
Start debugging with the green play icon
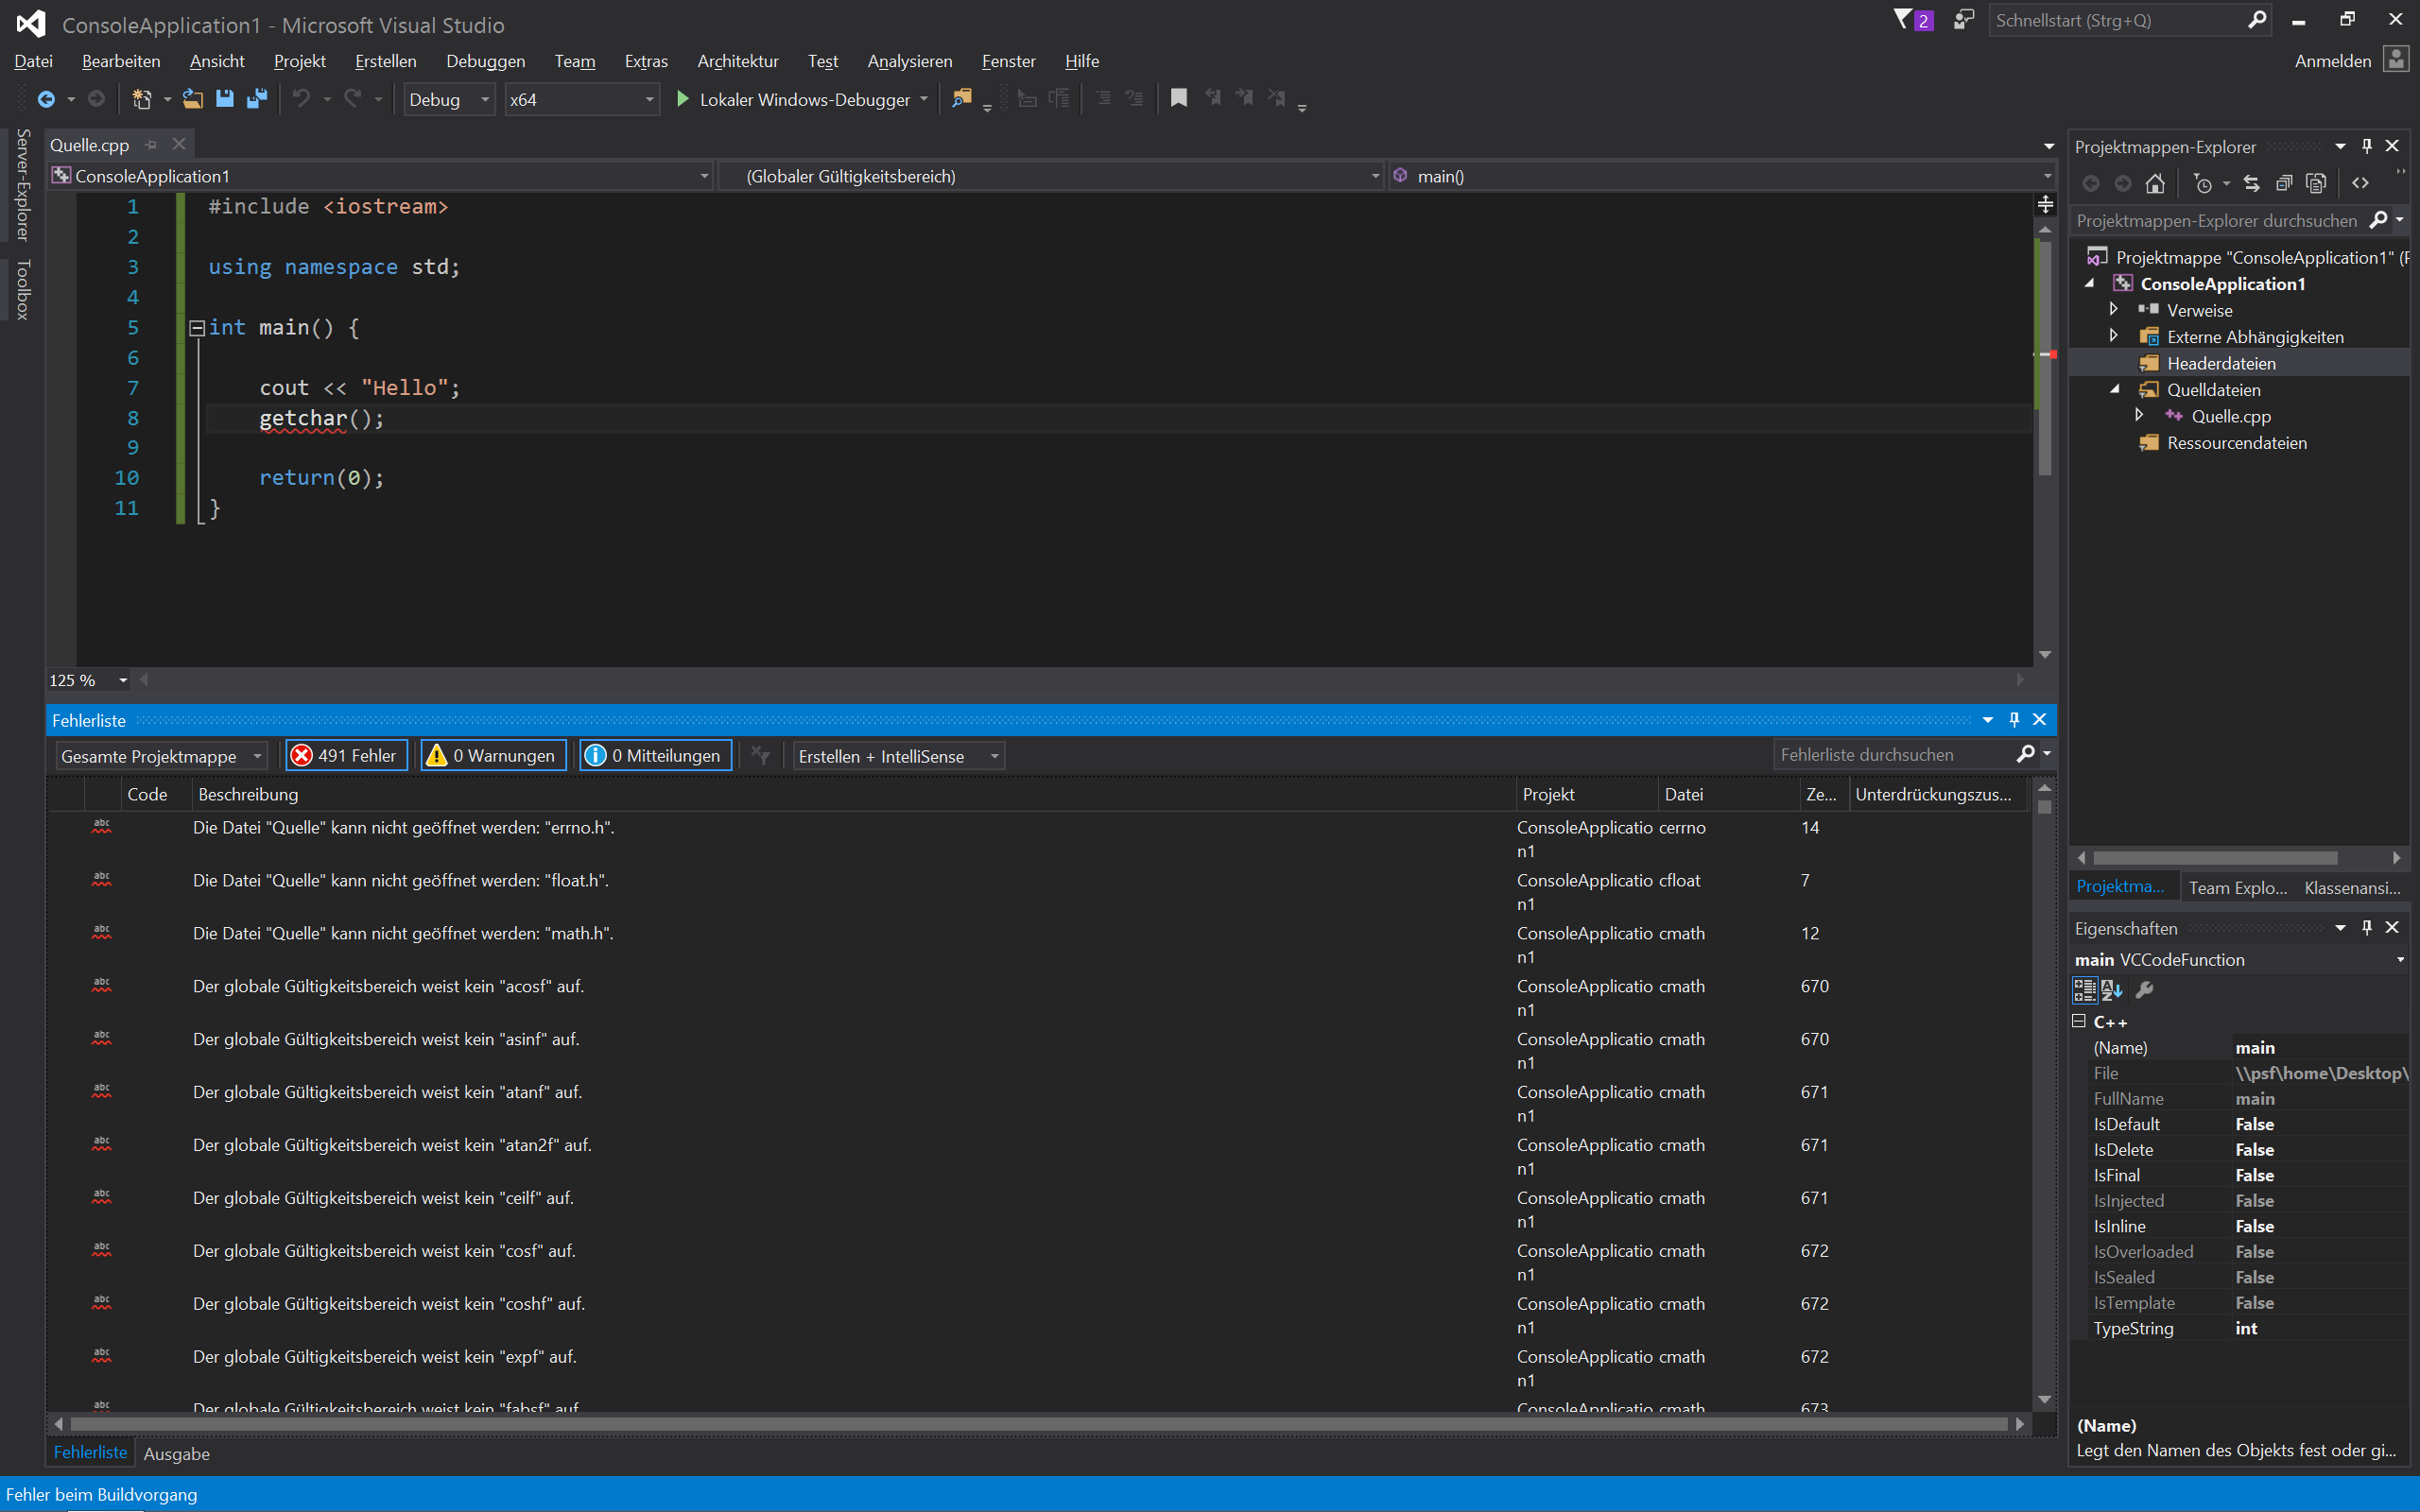point(683,99)
